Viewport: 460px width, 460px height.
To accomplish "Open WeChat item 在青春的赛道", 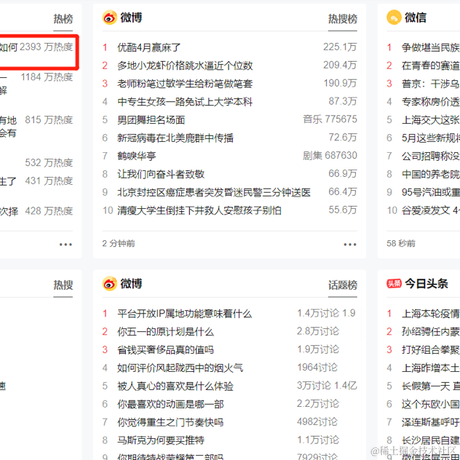I will tap(431, 66).
